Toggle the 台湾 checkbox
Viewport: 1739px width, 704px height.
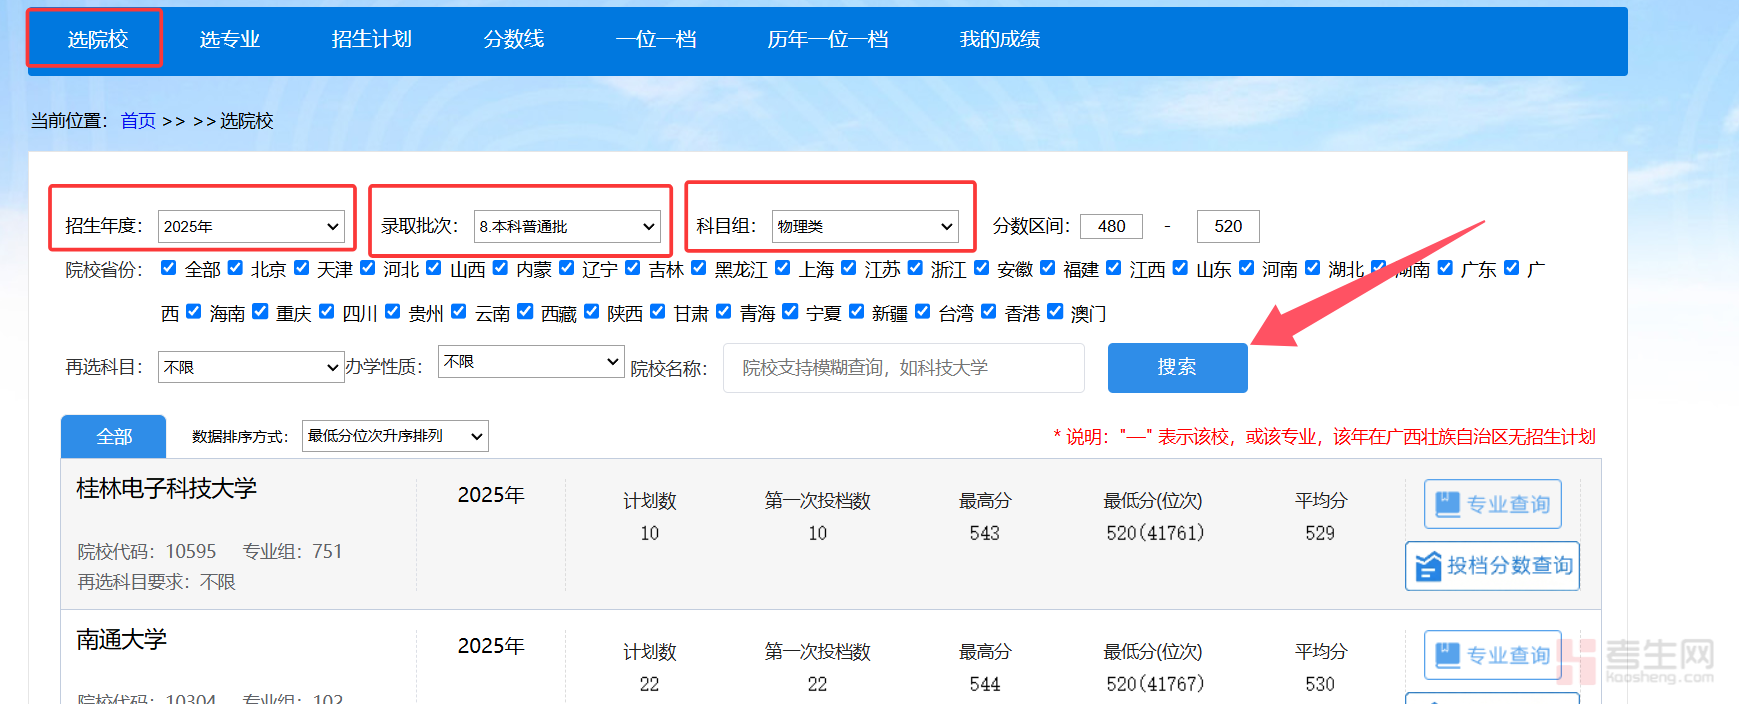pos(922,311)
